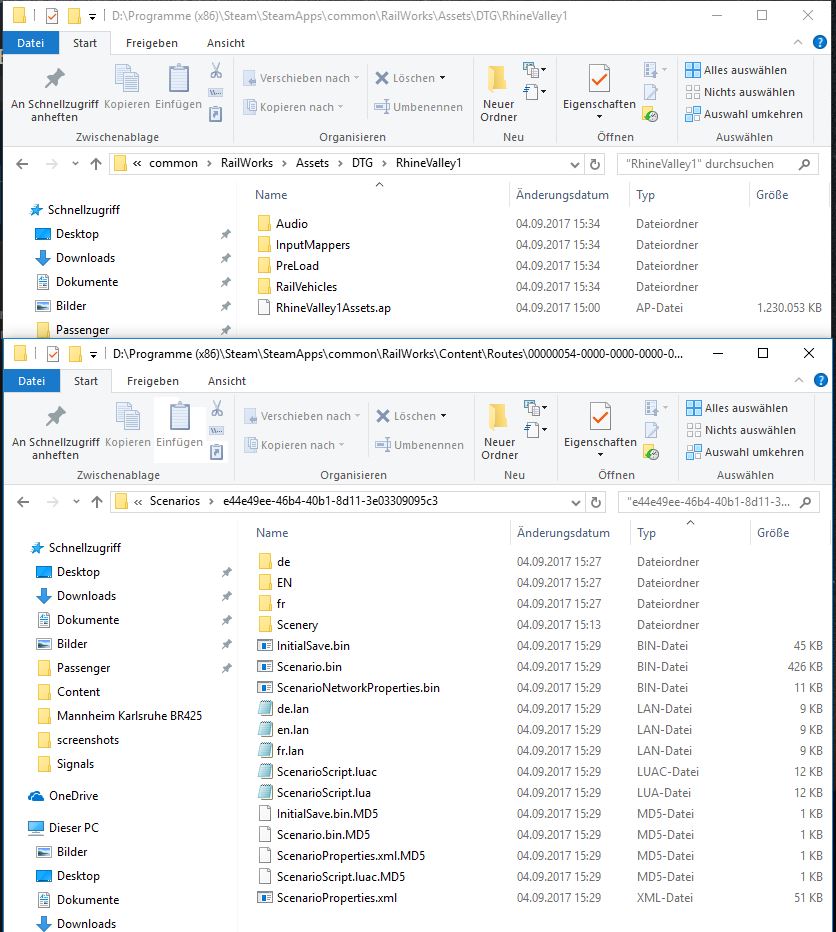836x932 pixels.
Task: Refresh the RhineValley1 folder view
Action: [x=595, y=164]
